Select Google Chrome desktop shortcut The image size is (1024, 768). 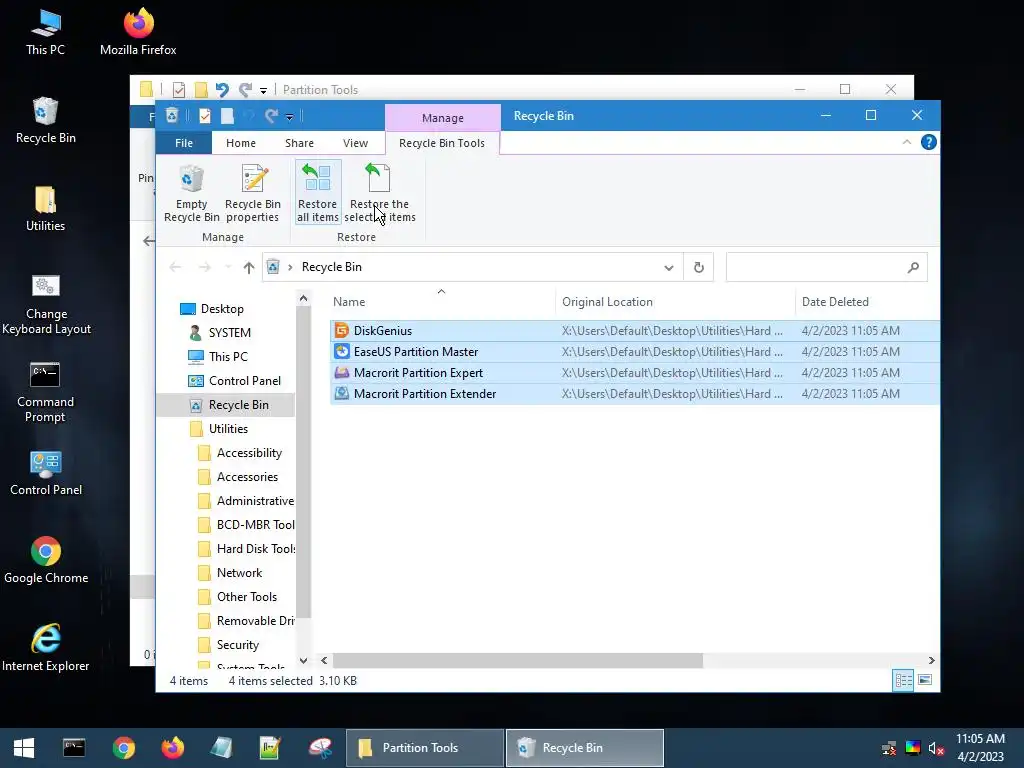[x=45, y=560]
